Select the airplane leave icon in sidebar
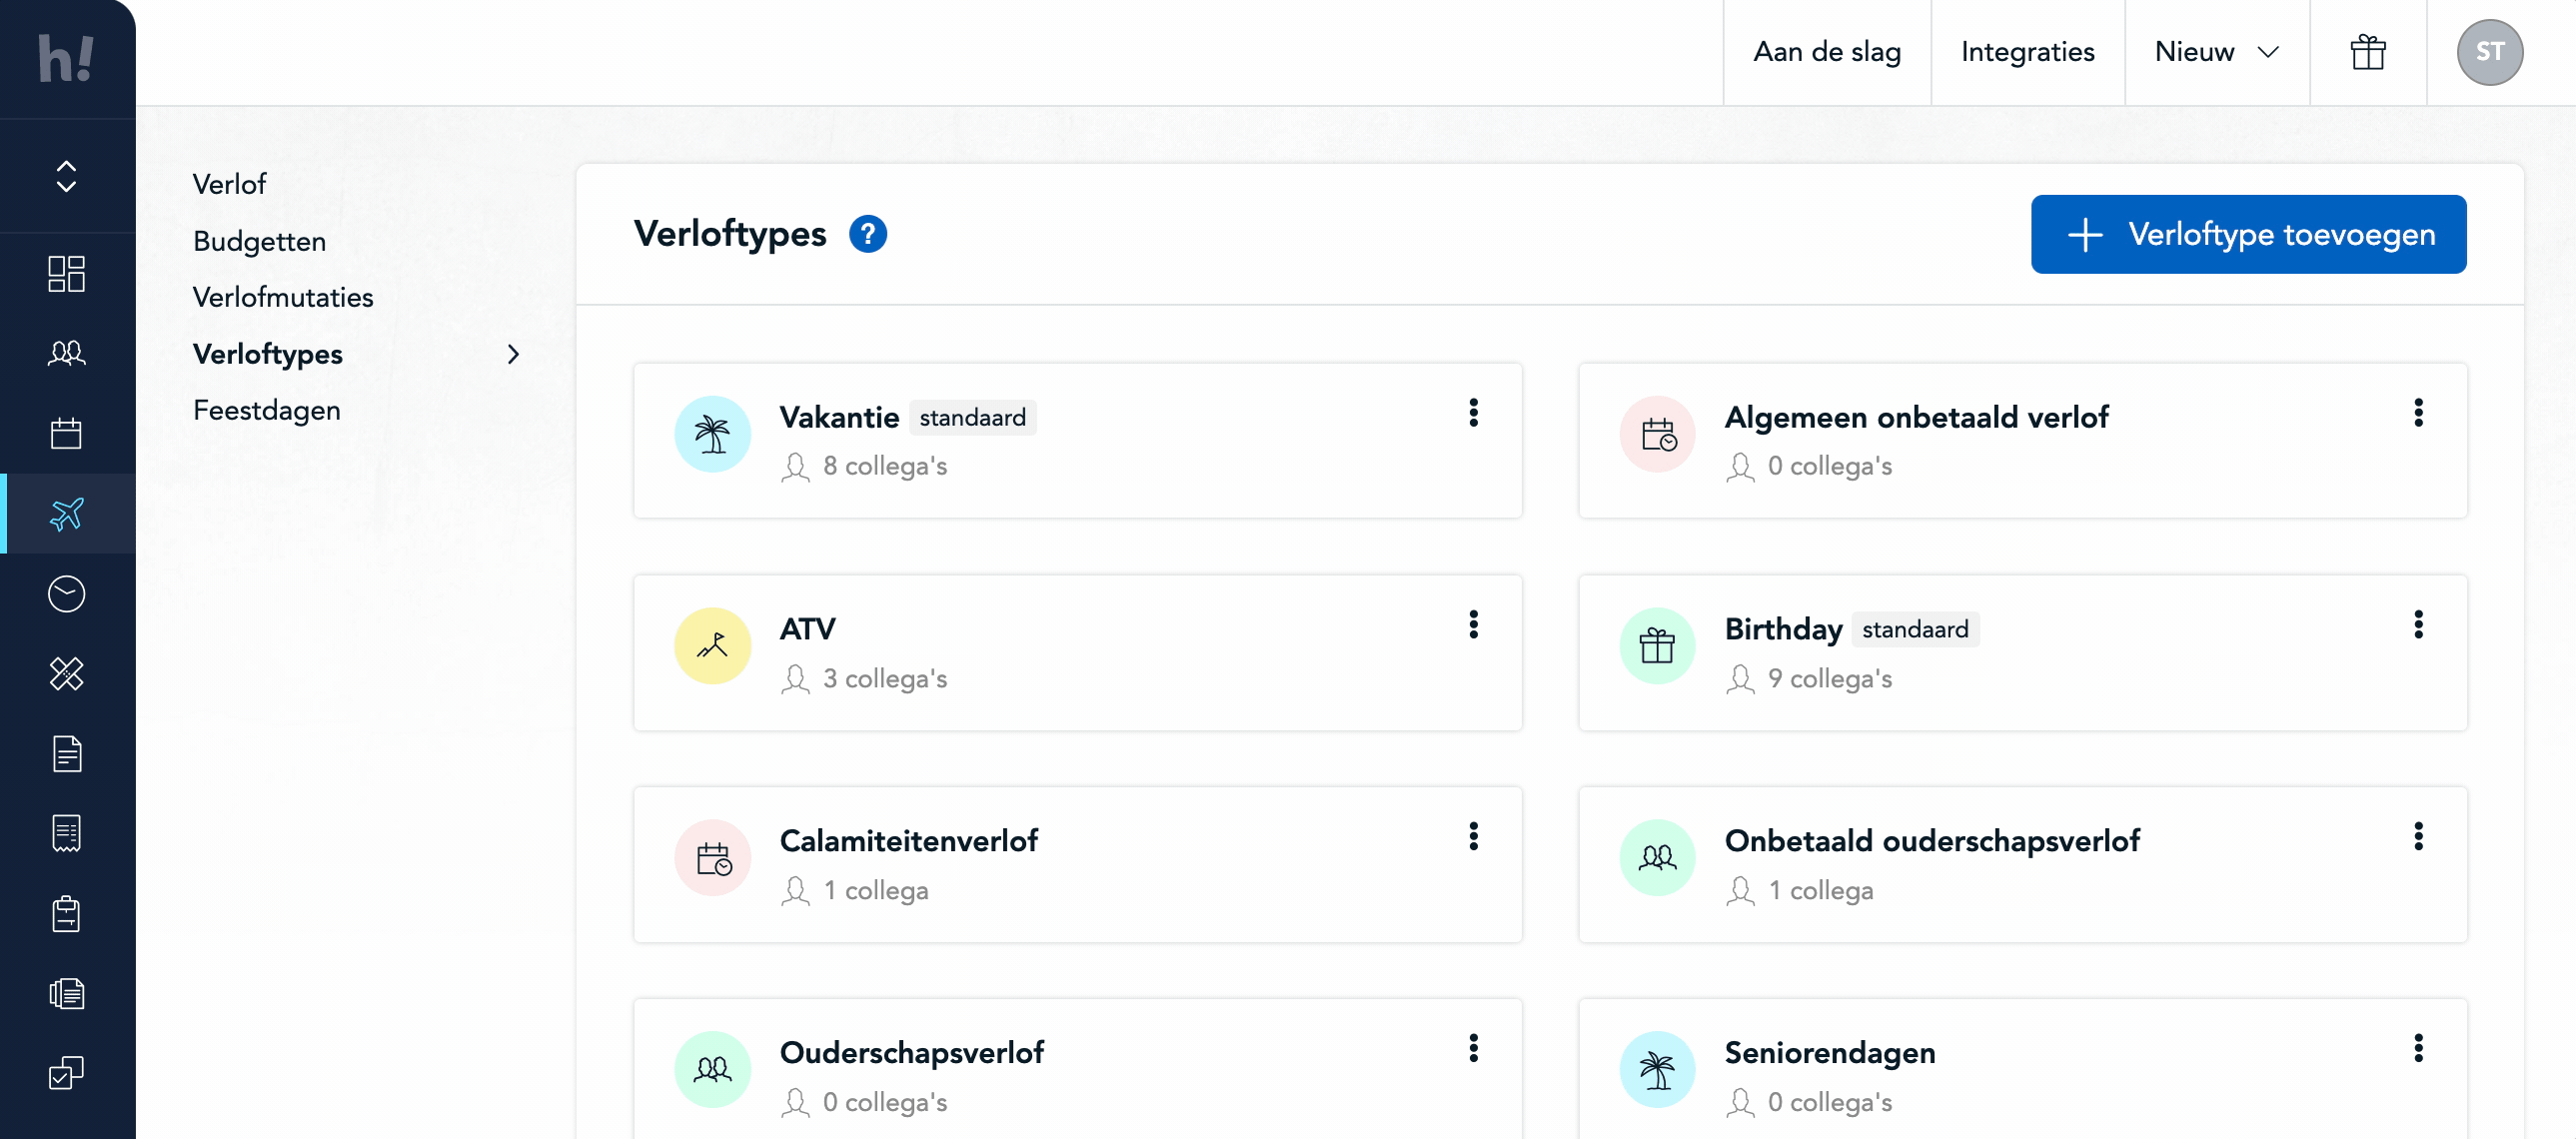Image resolution: width=2576 pixels, height=1139 pixels. click(x=66, y=513)
